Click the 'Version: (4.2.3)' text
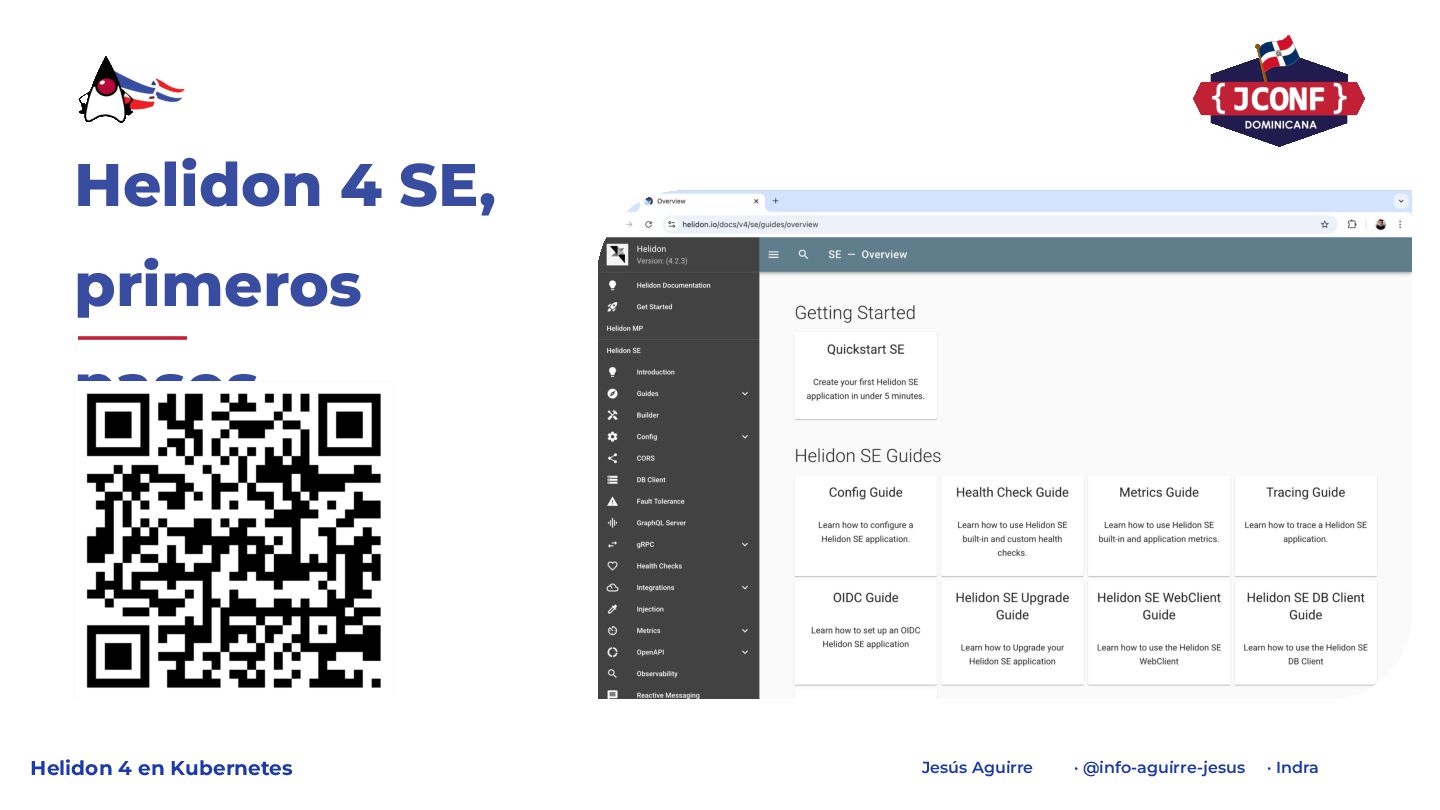This screenshot has width=1440, height=810. click(660, 261)
